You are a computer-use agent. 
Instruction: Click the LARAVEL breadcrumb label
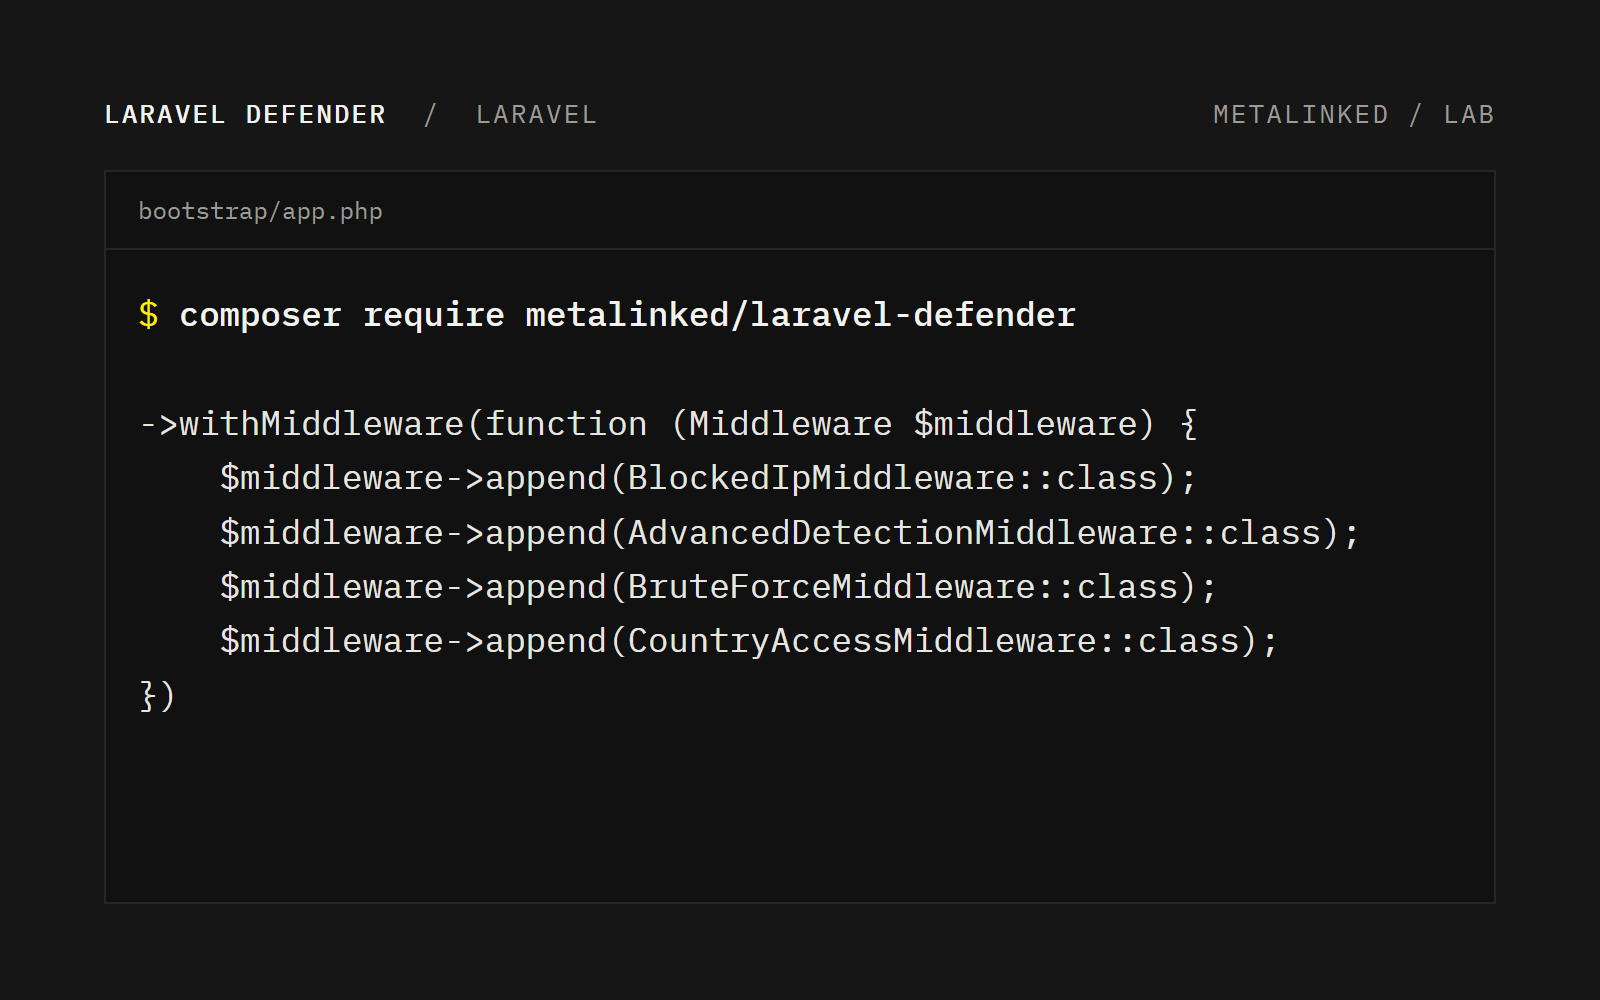536,115
